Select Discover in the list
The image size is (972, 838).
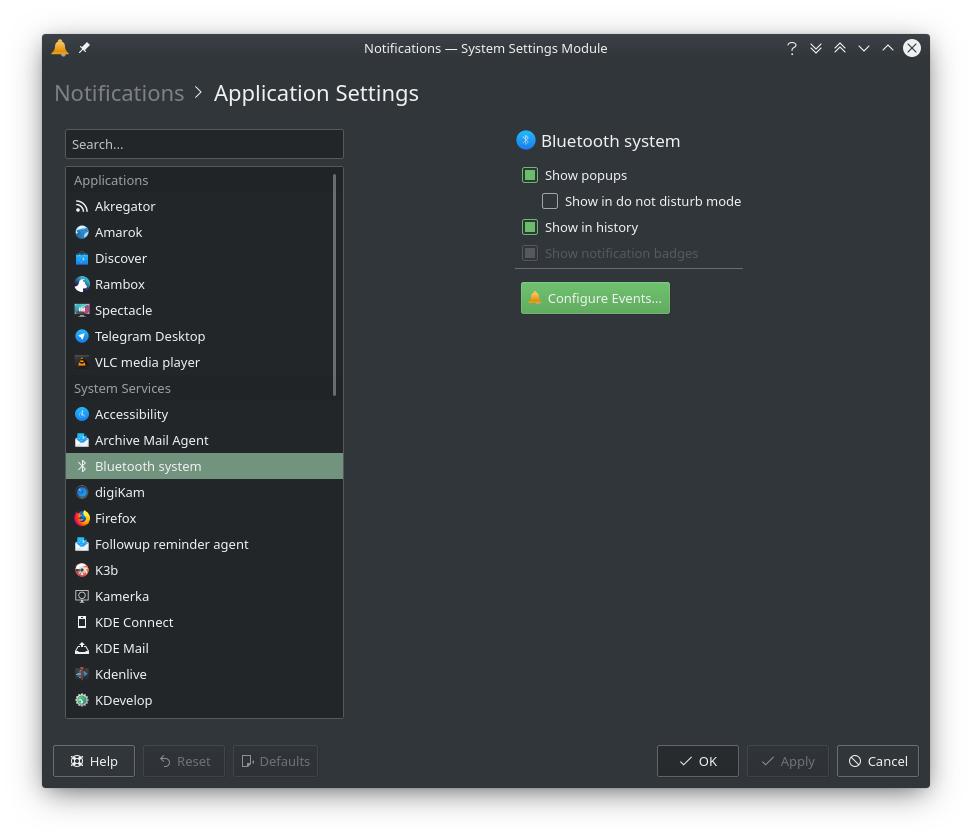click(x=205, y=258)
